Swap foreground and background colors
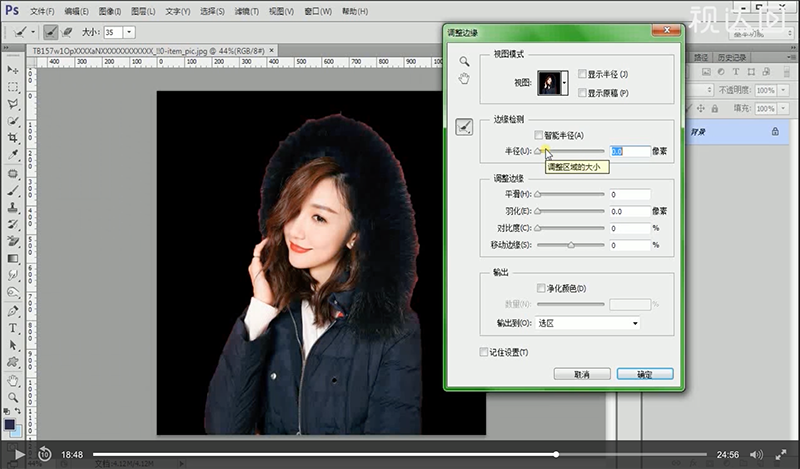The height and width of the screenshot is (469, 800). [x=18, y=411]
